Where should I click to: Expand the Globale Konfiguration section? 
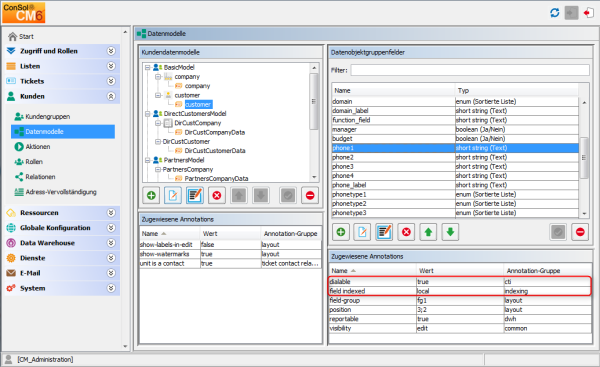[111, 228]
